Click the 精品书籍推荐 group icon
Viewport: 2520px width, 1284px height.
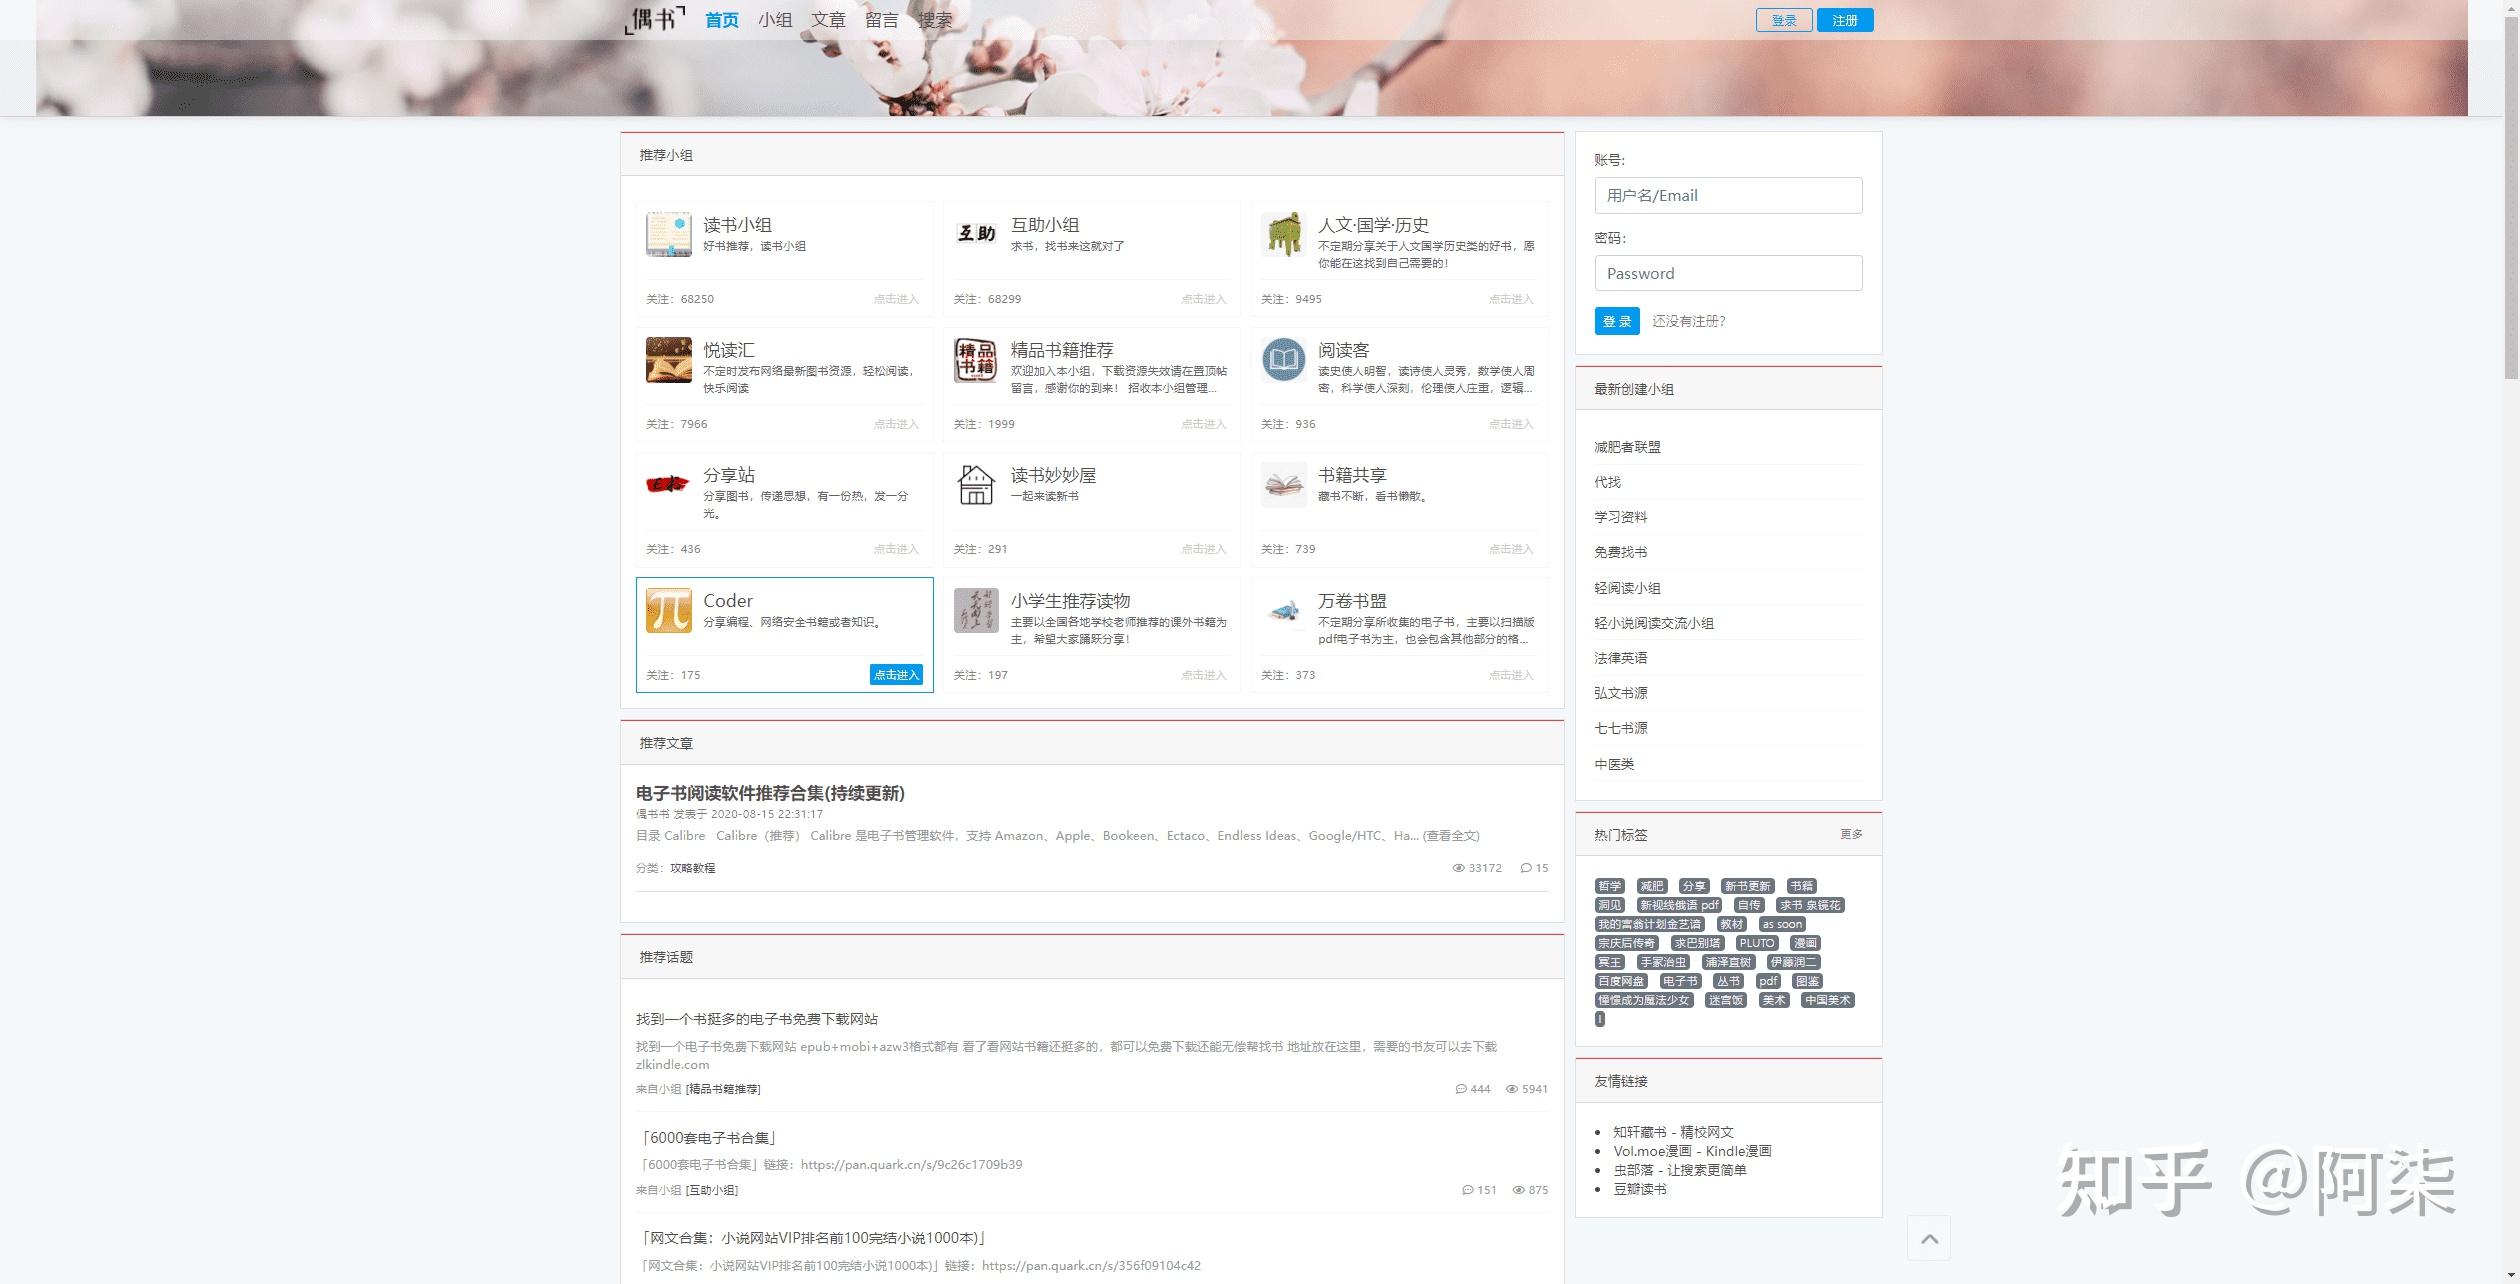976,361
